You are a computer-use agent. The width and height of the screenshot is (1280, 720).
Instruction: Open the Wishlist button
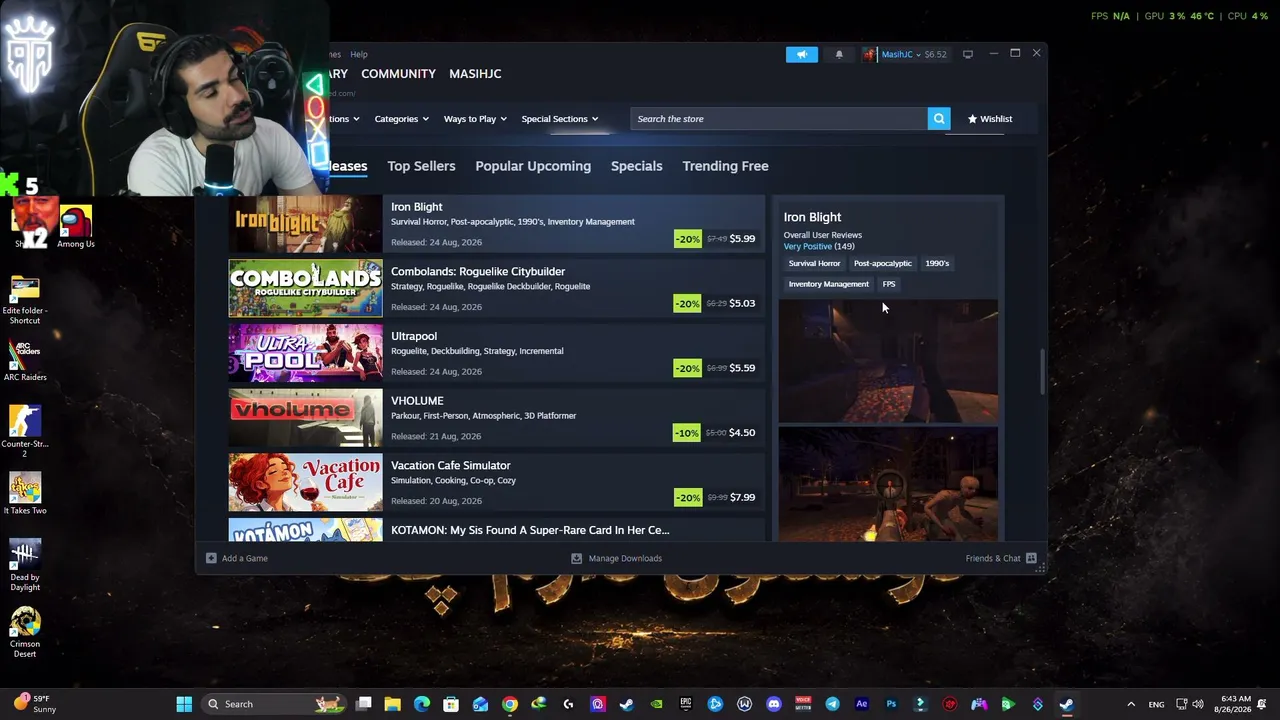tap(990, 119)
